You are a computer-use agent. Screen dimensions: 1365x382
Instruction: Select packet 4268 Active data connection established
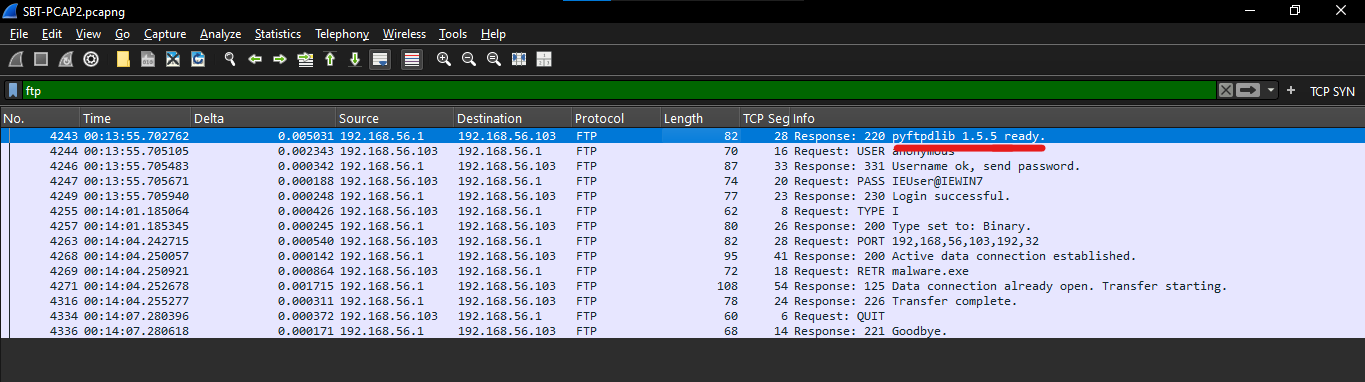coord(682,256)
